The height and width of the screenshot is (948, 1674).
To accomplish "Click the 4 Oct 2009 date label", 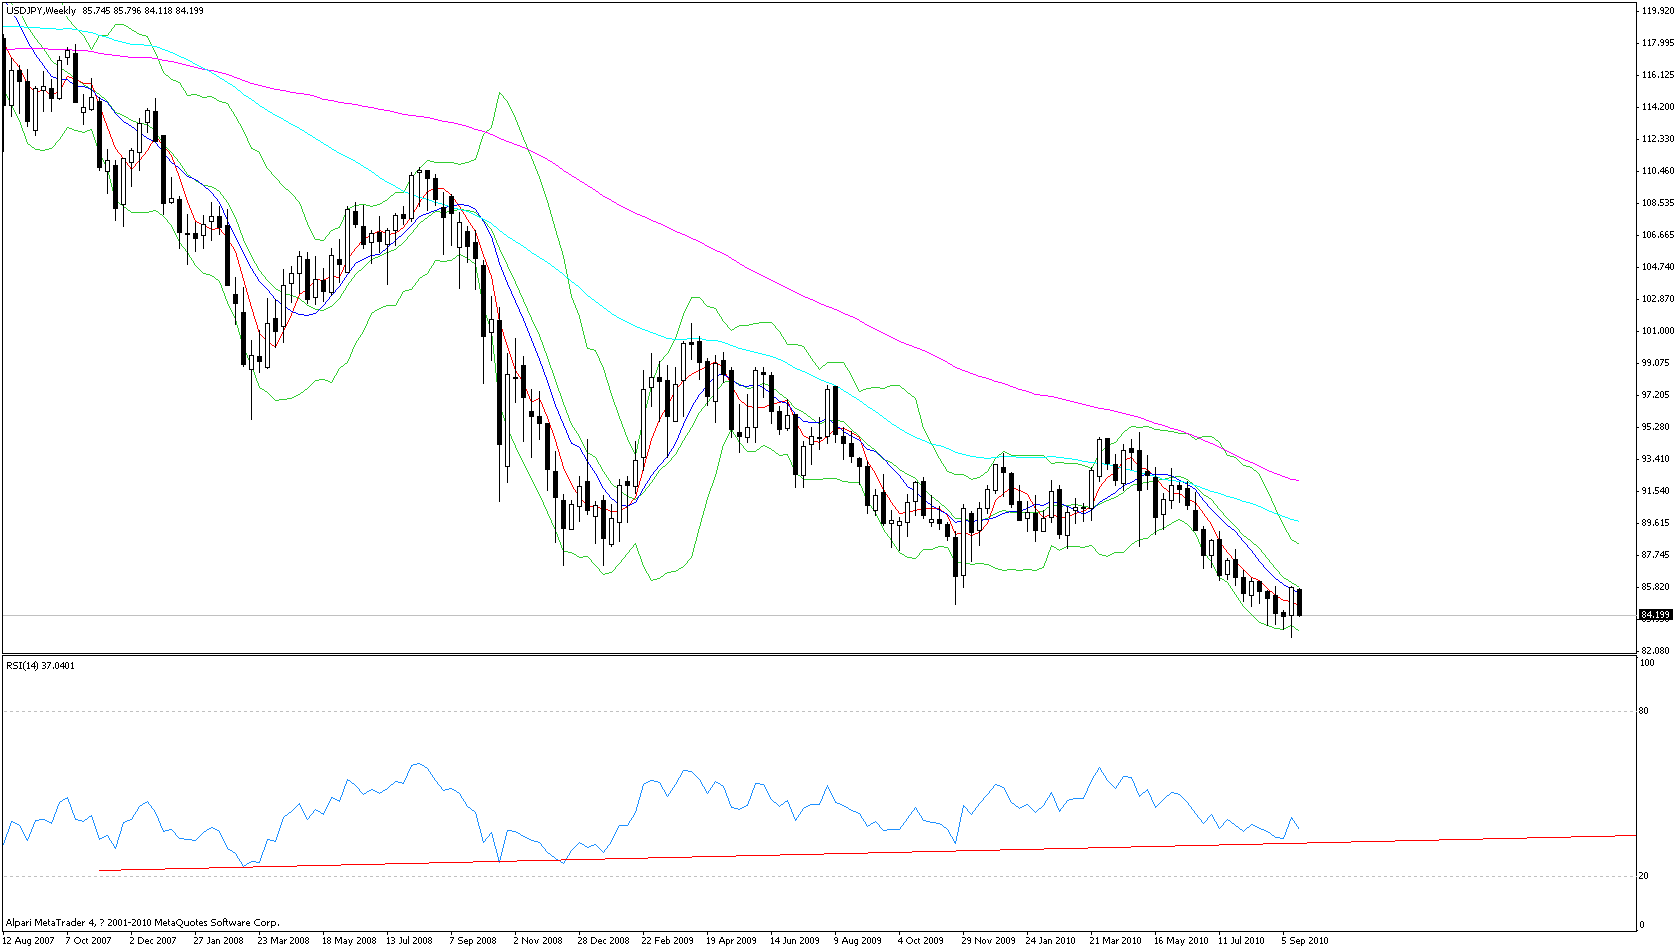I will (x=921, y=940).
